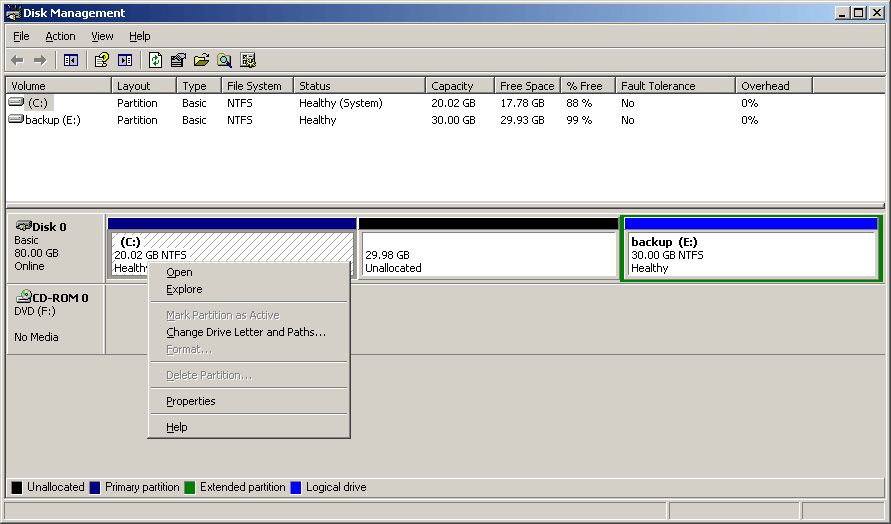Select the CD-ROM 0 drive icon
This screenshot has width=891, height=524.
point(22,297)
